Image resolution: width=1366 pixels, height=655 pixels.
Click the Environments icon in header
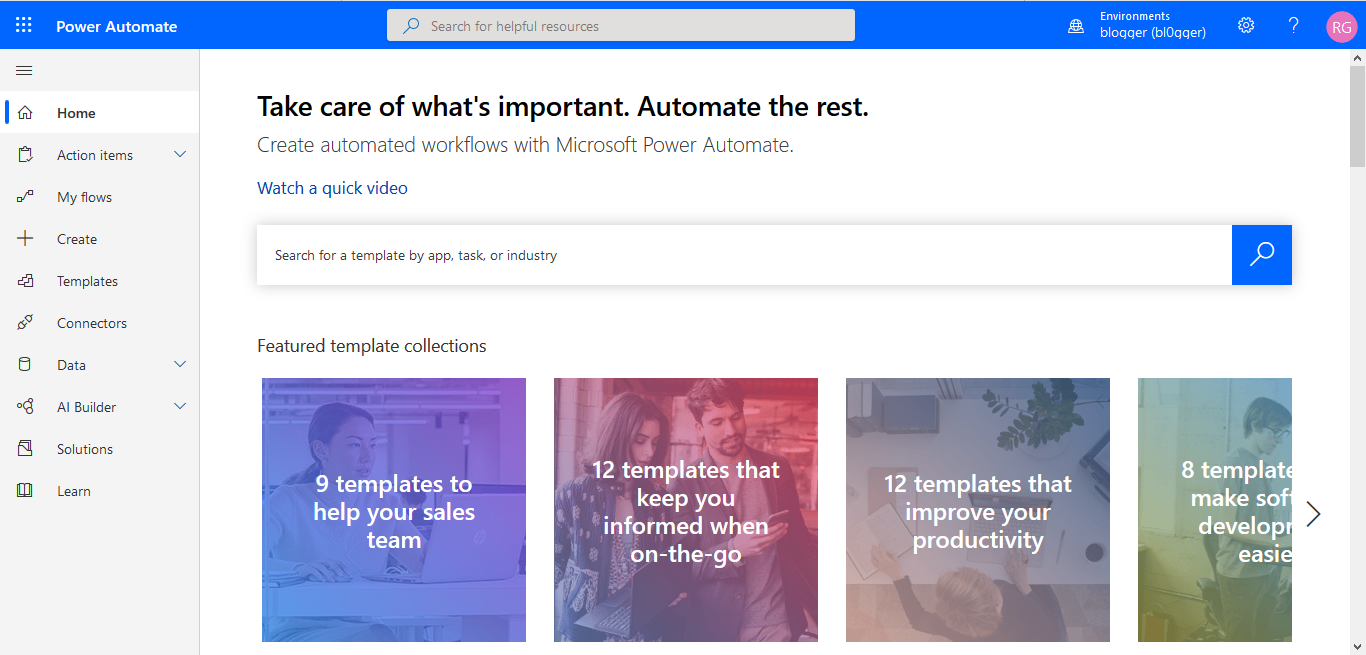pos(1076,26)
